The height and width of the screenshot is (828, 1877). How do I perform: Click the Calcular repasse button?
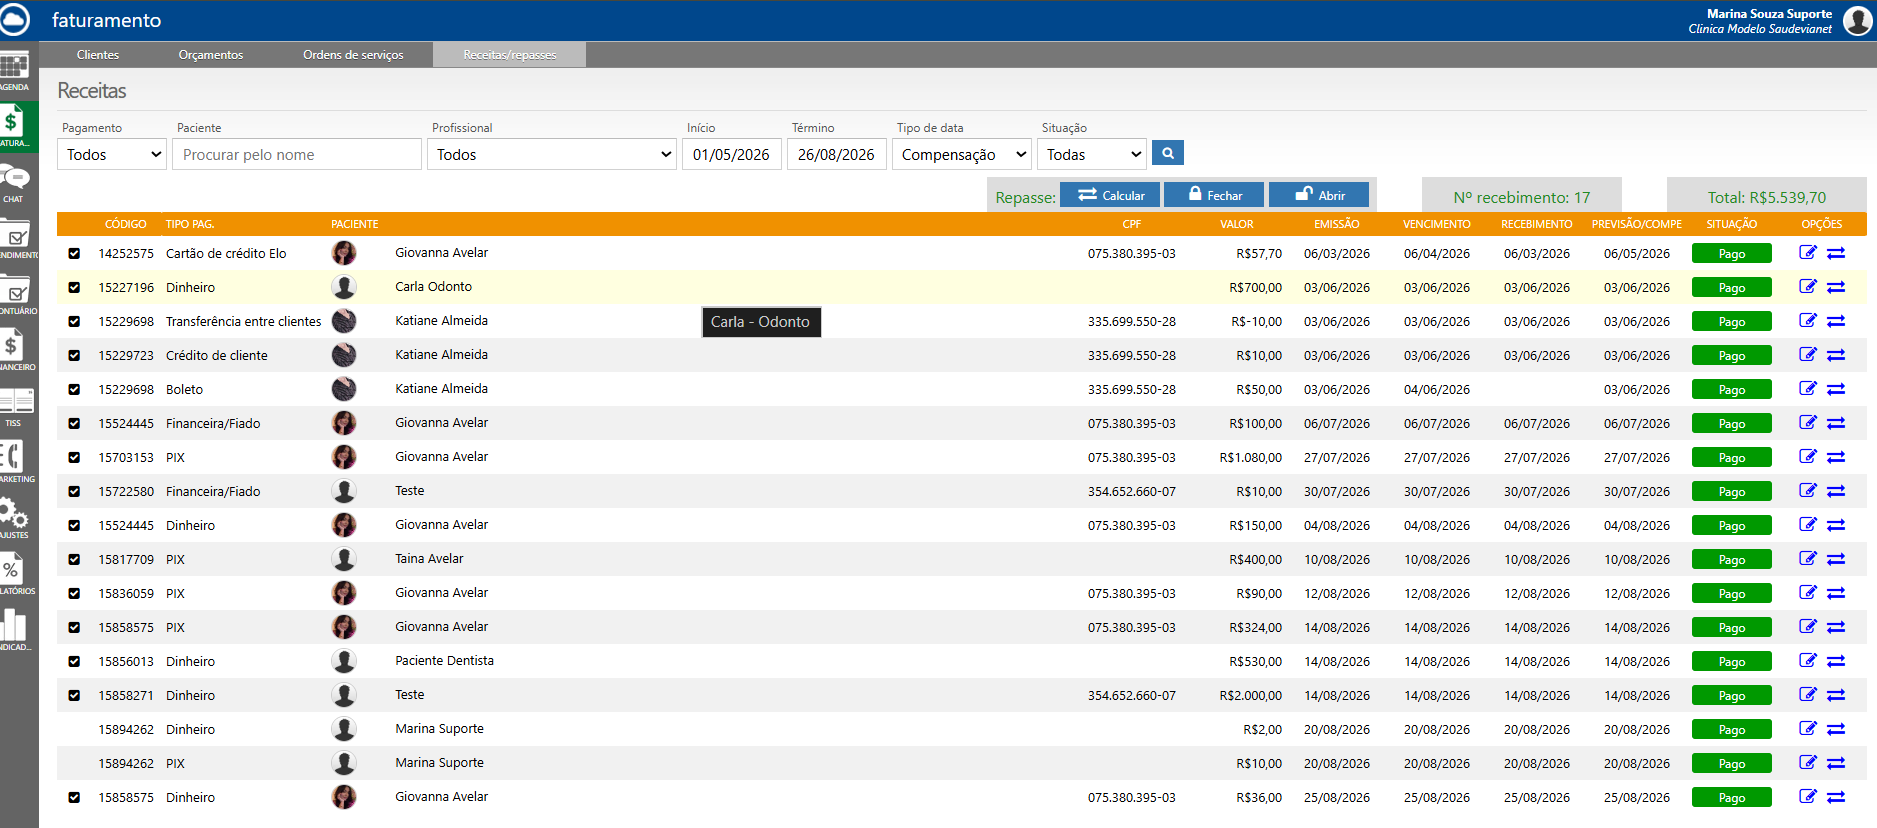click(x=1110, y=195)
